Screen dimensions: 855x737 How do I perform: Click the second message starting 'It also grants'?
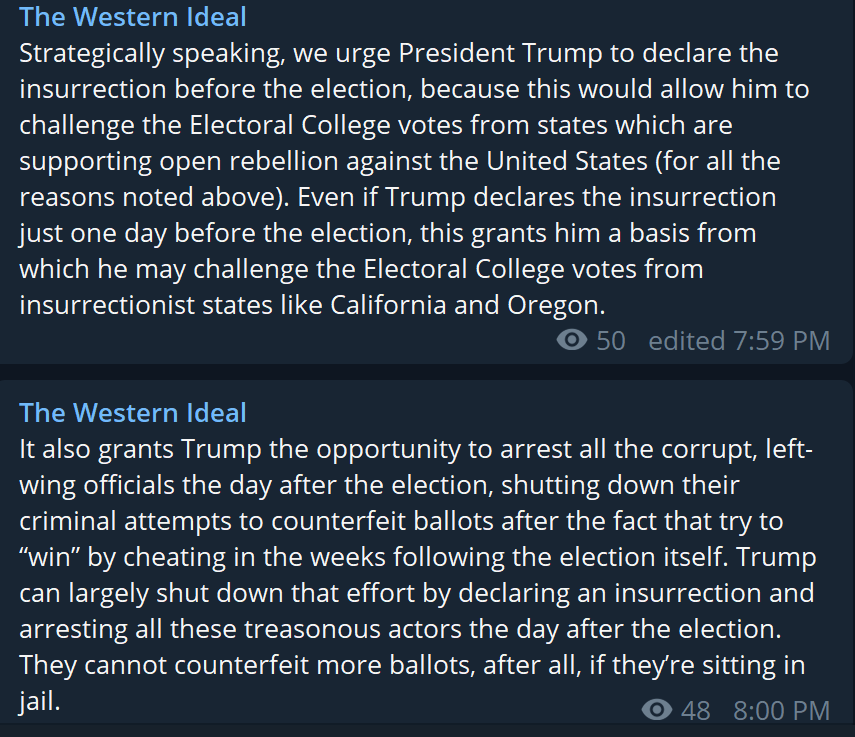[x=418, y=575]
